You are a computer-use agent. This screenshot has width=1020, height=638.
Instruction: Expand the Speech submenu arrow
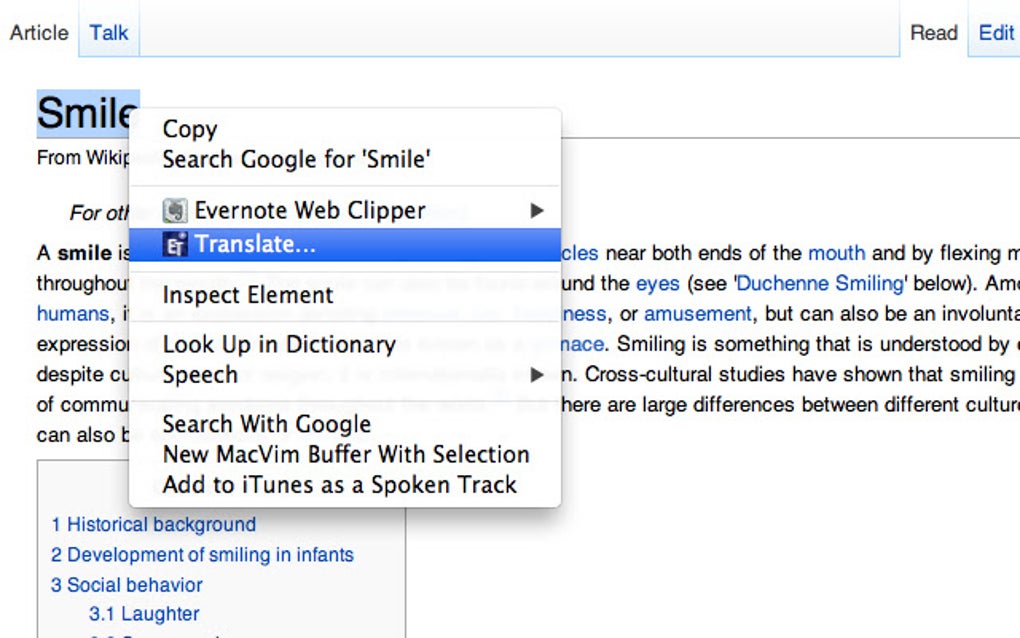coord(537,376)
